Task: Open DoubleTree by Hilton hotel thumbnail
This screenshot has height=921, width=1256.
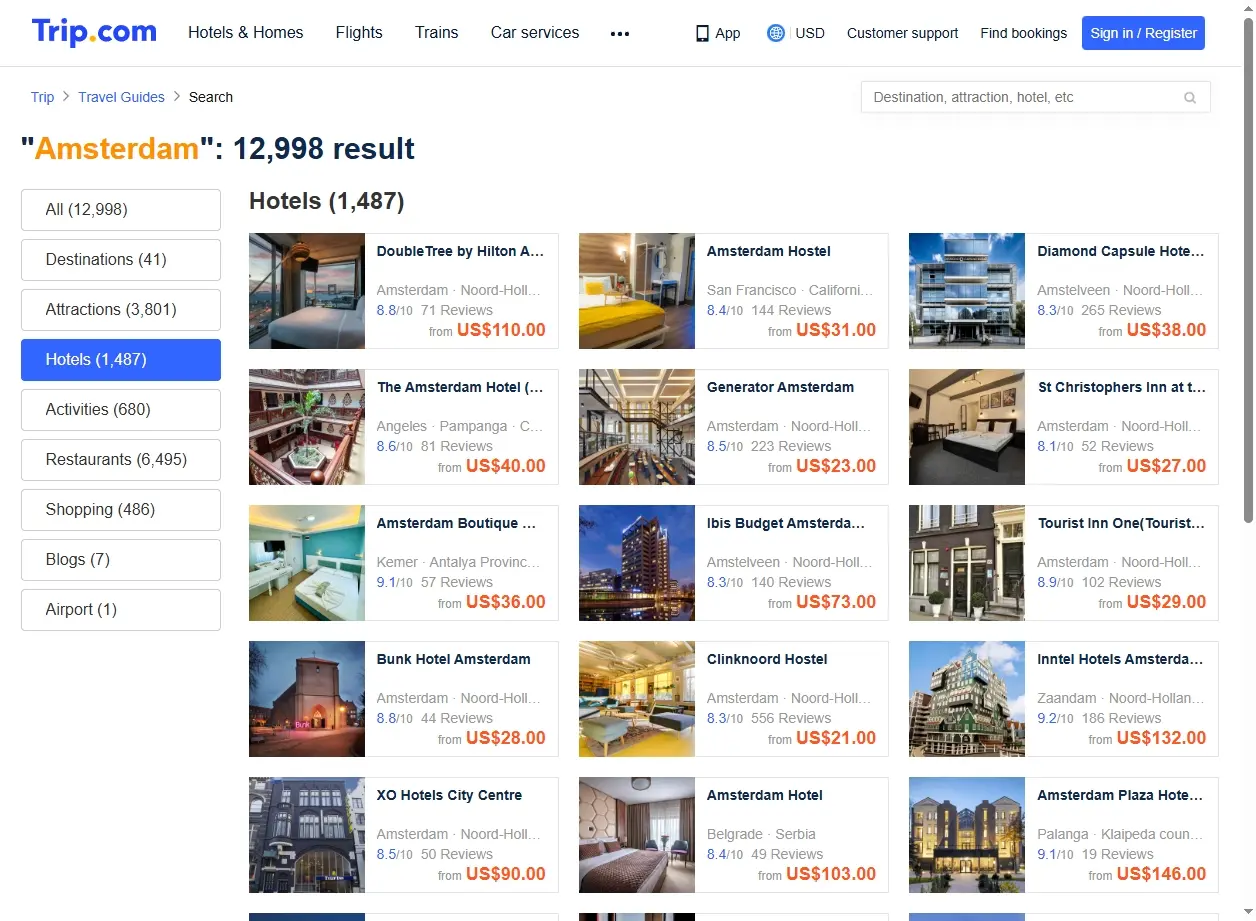Action: tap(307, 291)
